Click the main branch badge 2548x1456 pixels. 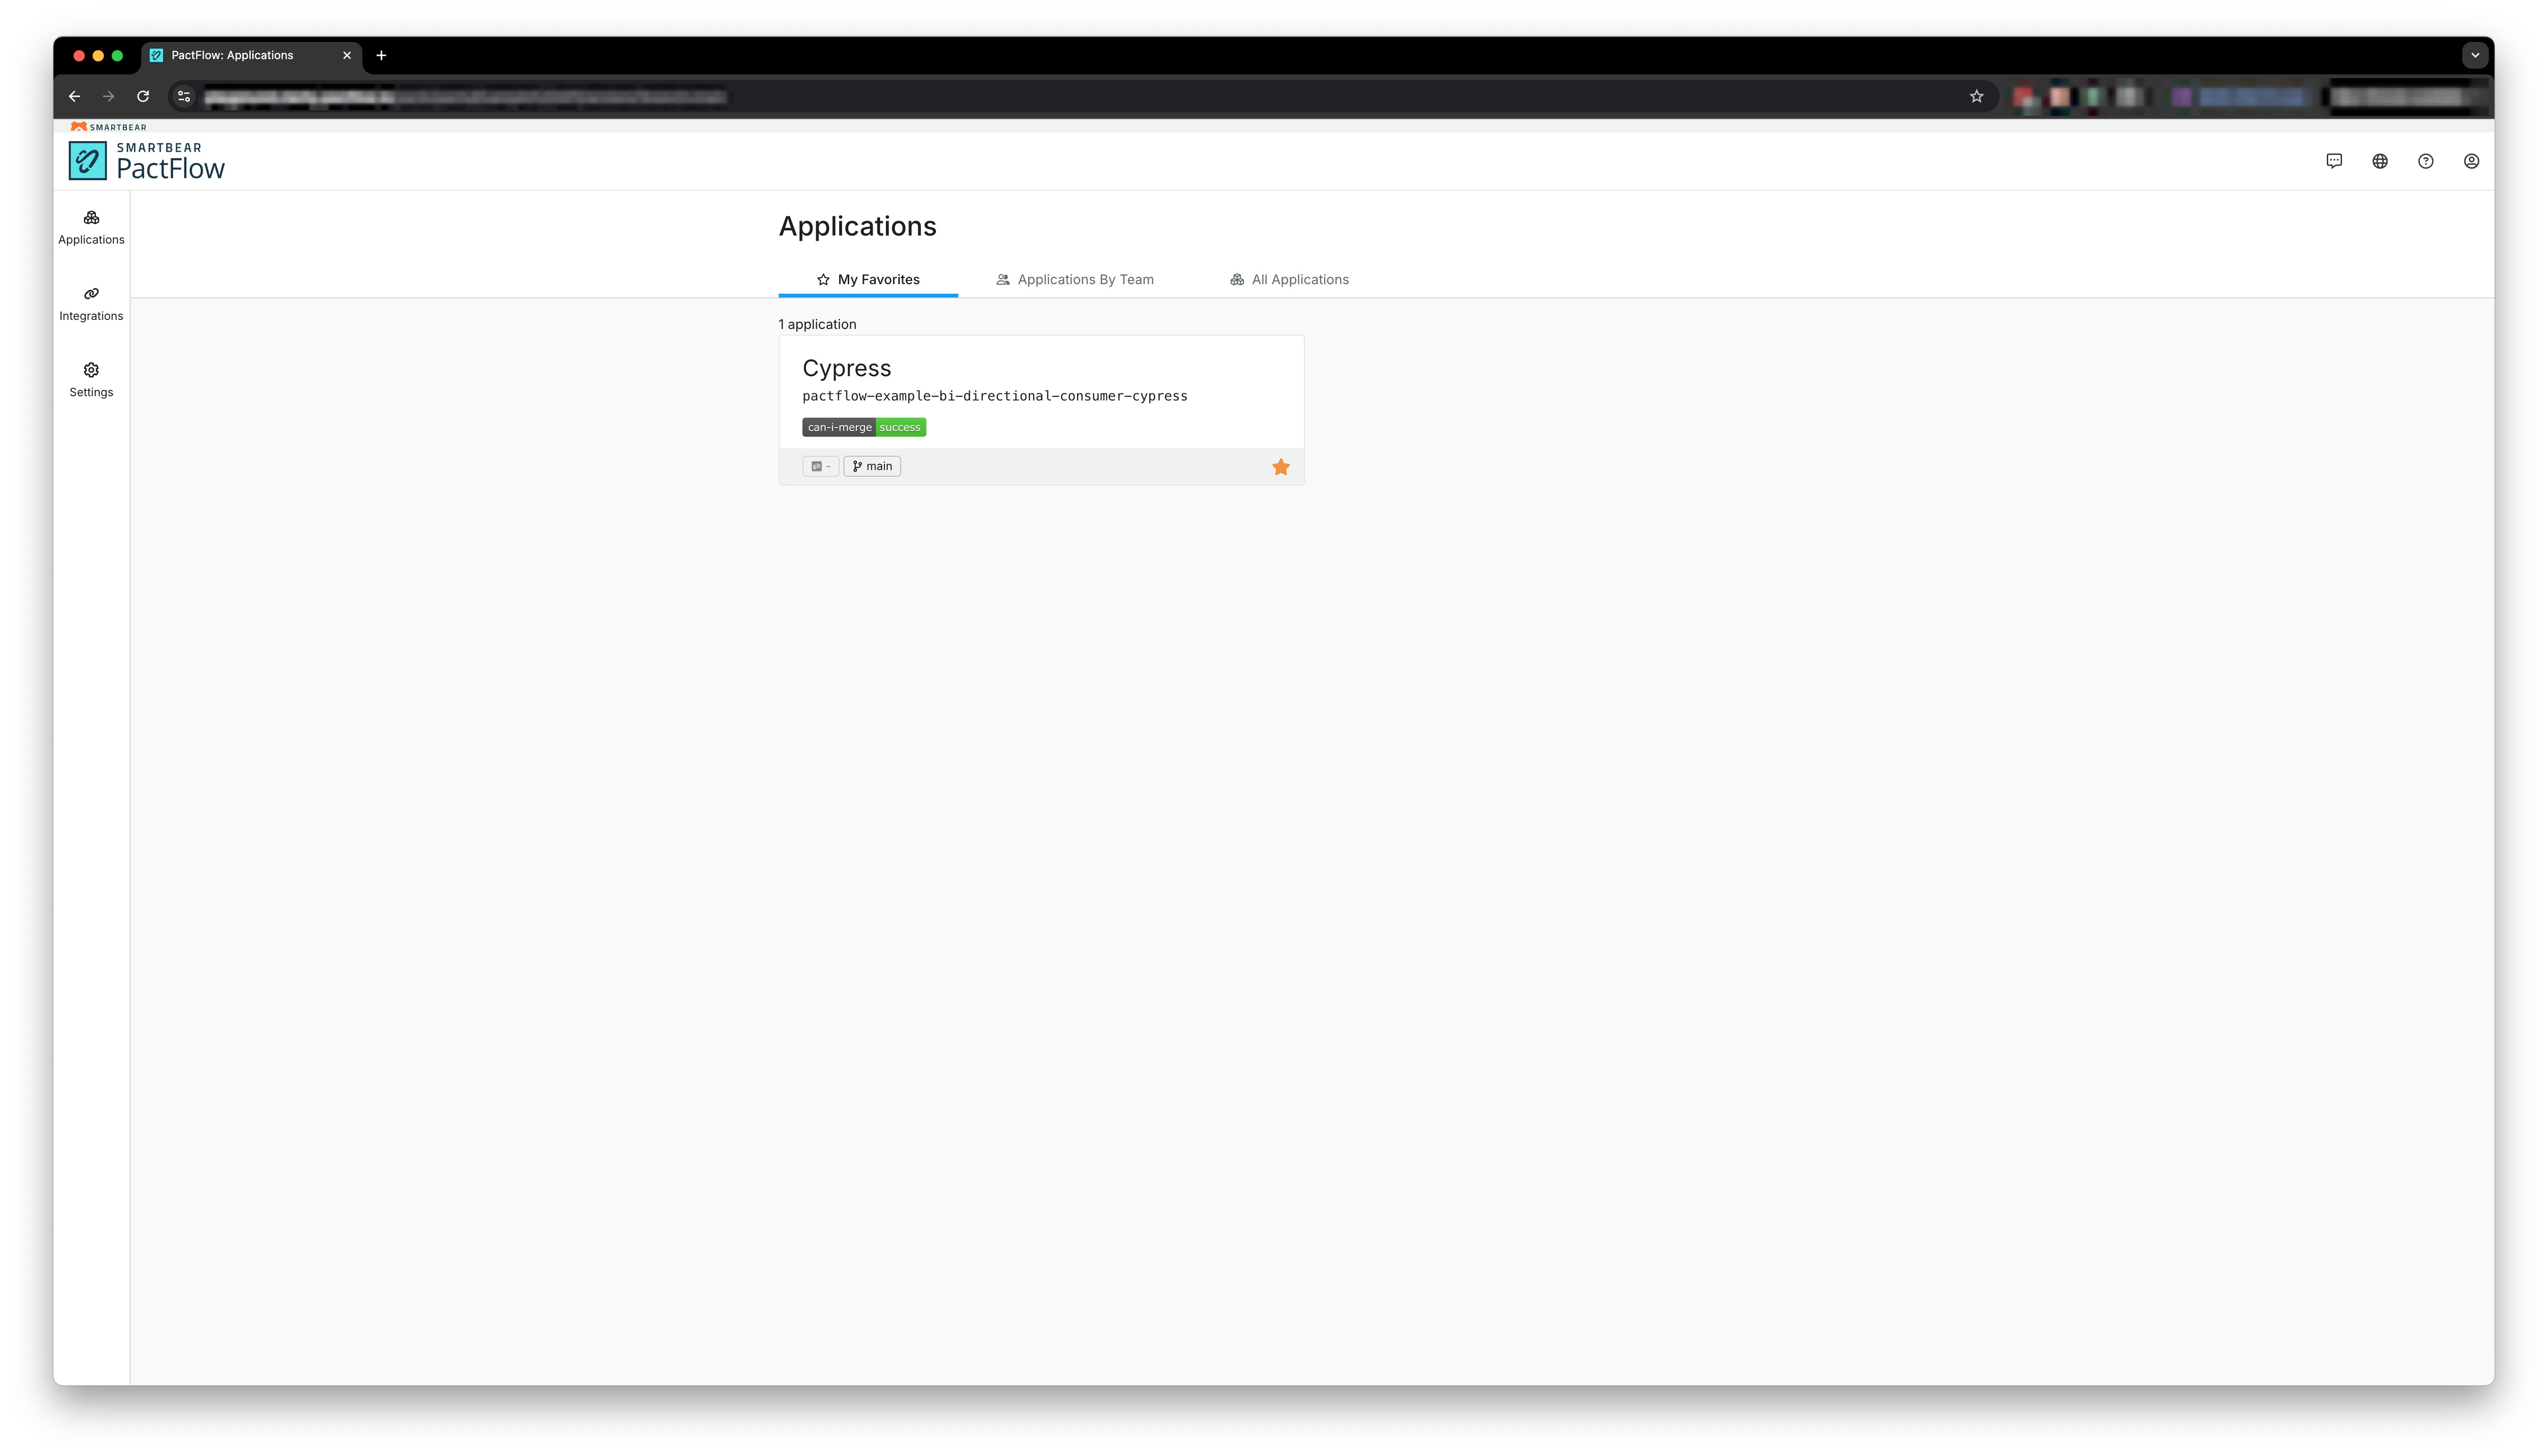(x=872, y=466)
